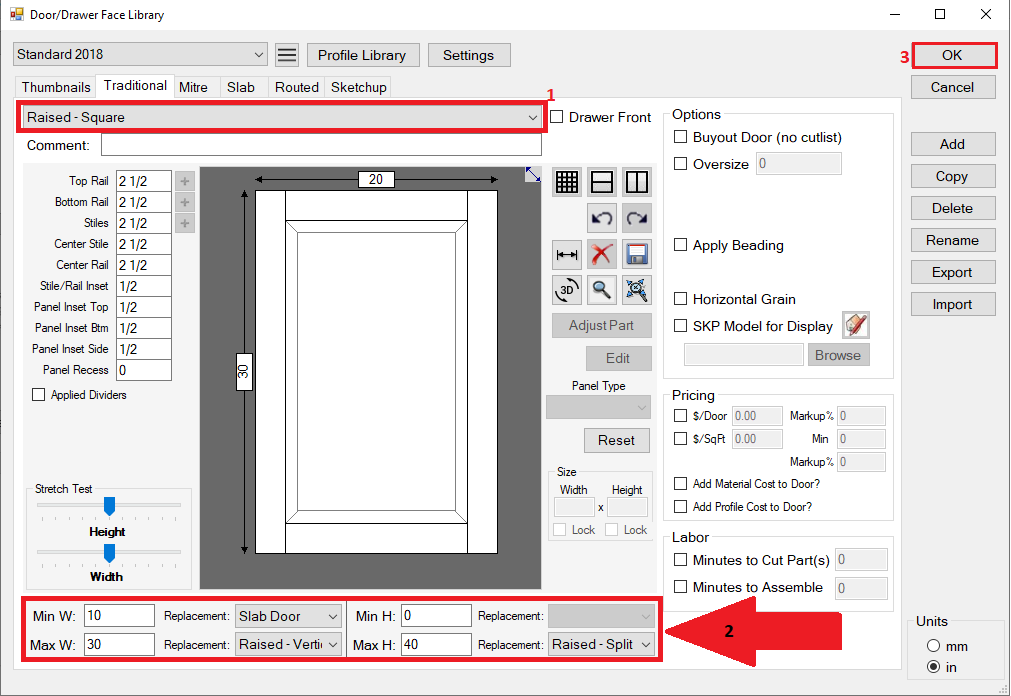Click the Height stretch test slider
The width and height of the screenshot is (1011, 696).
(x=109, y=506)
